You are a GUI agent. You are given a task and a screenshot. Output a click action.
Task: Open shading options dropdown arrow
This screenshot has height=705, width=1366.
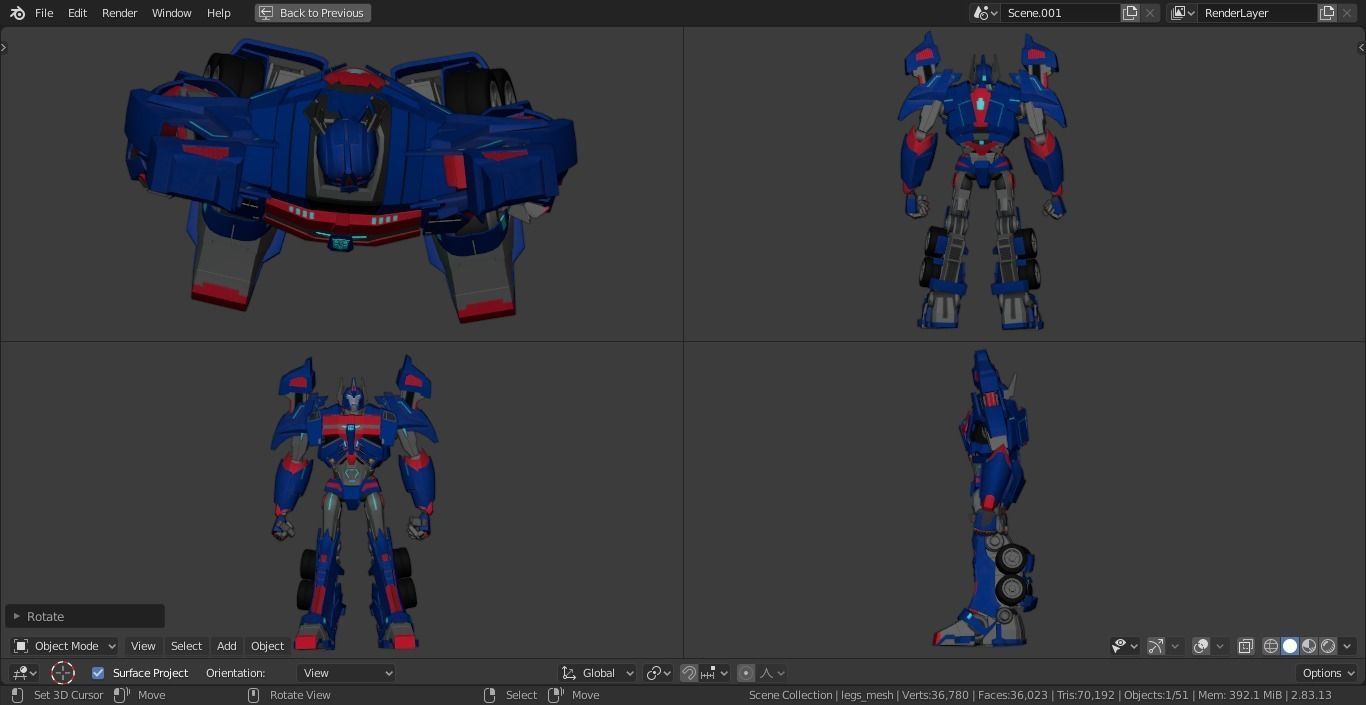[1347, 646]
